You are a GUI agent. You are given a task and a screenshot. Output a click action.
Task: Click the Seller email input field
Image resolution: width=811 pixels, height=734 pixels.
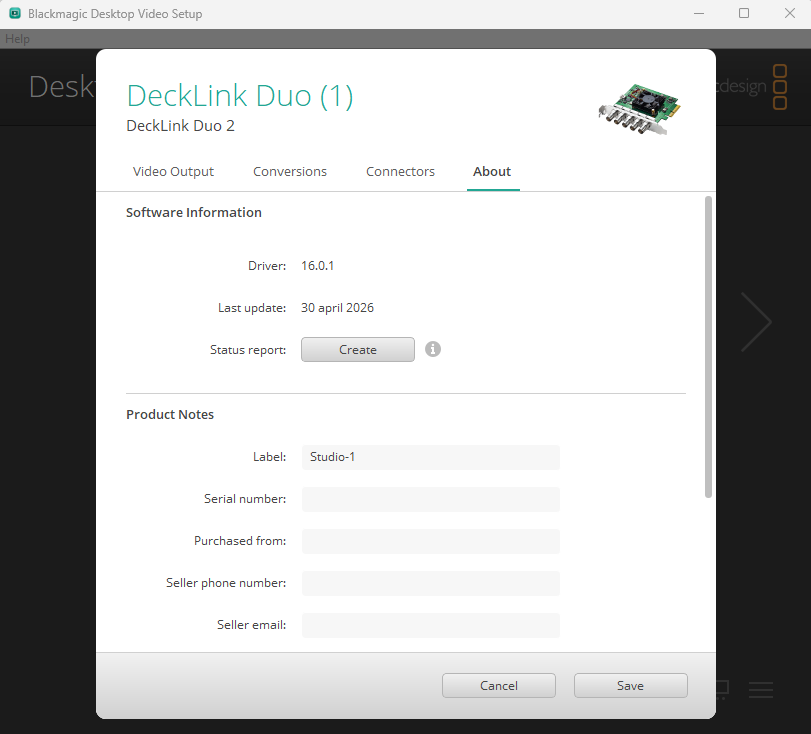click(x=431, y=625)
